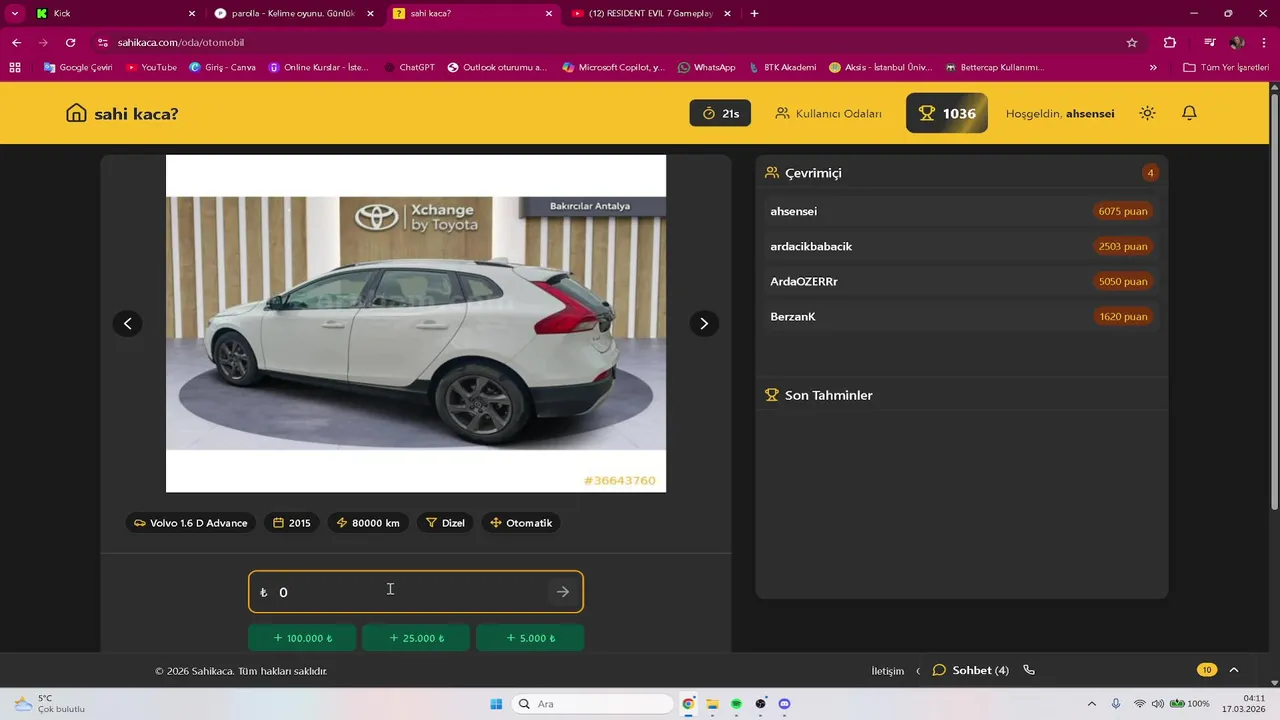Open File Explorer from the taskbar

(712, 704)
